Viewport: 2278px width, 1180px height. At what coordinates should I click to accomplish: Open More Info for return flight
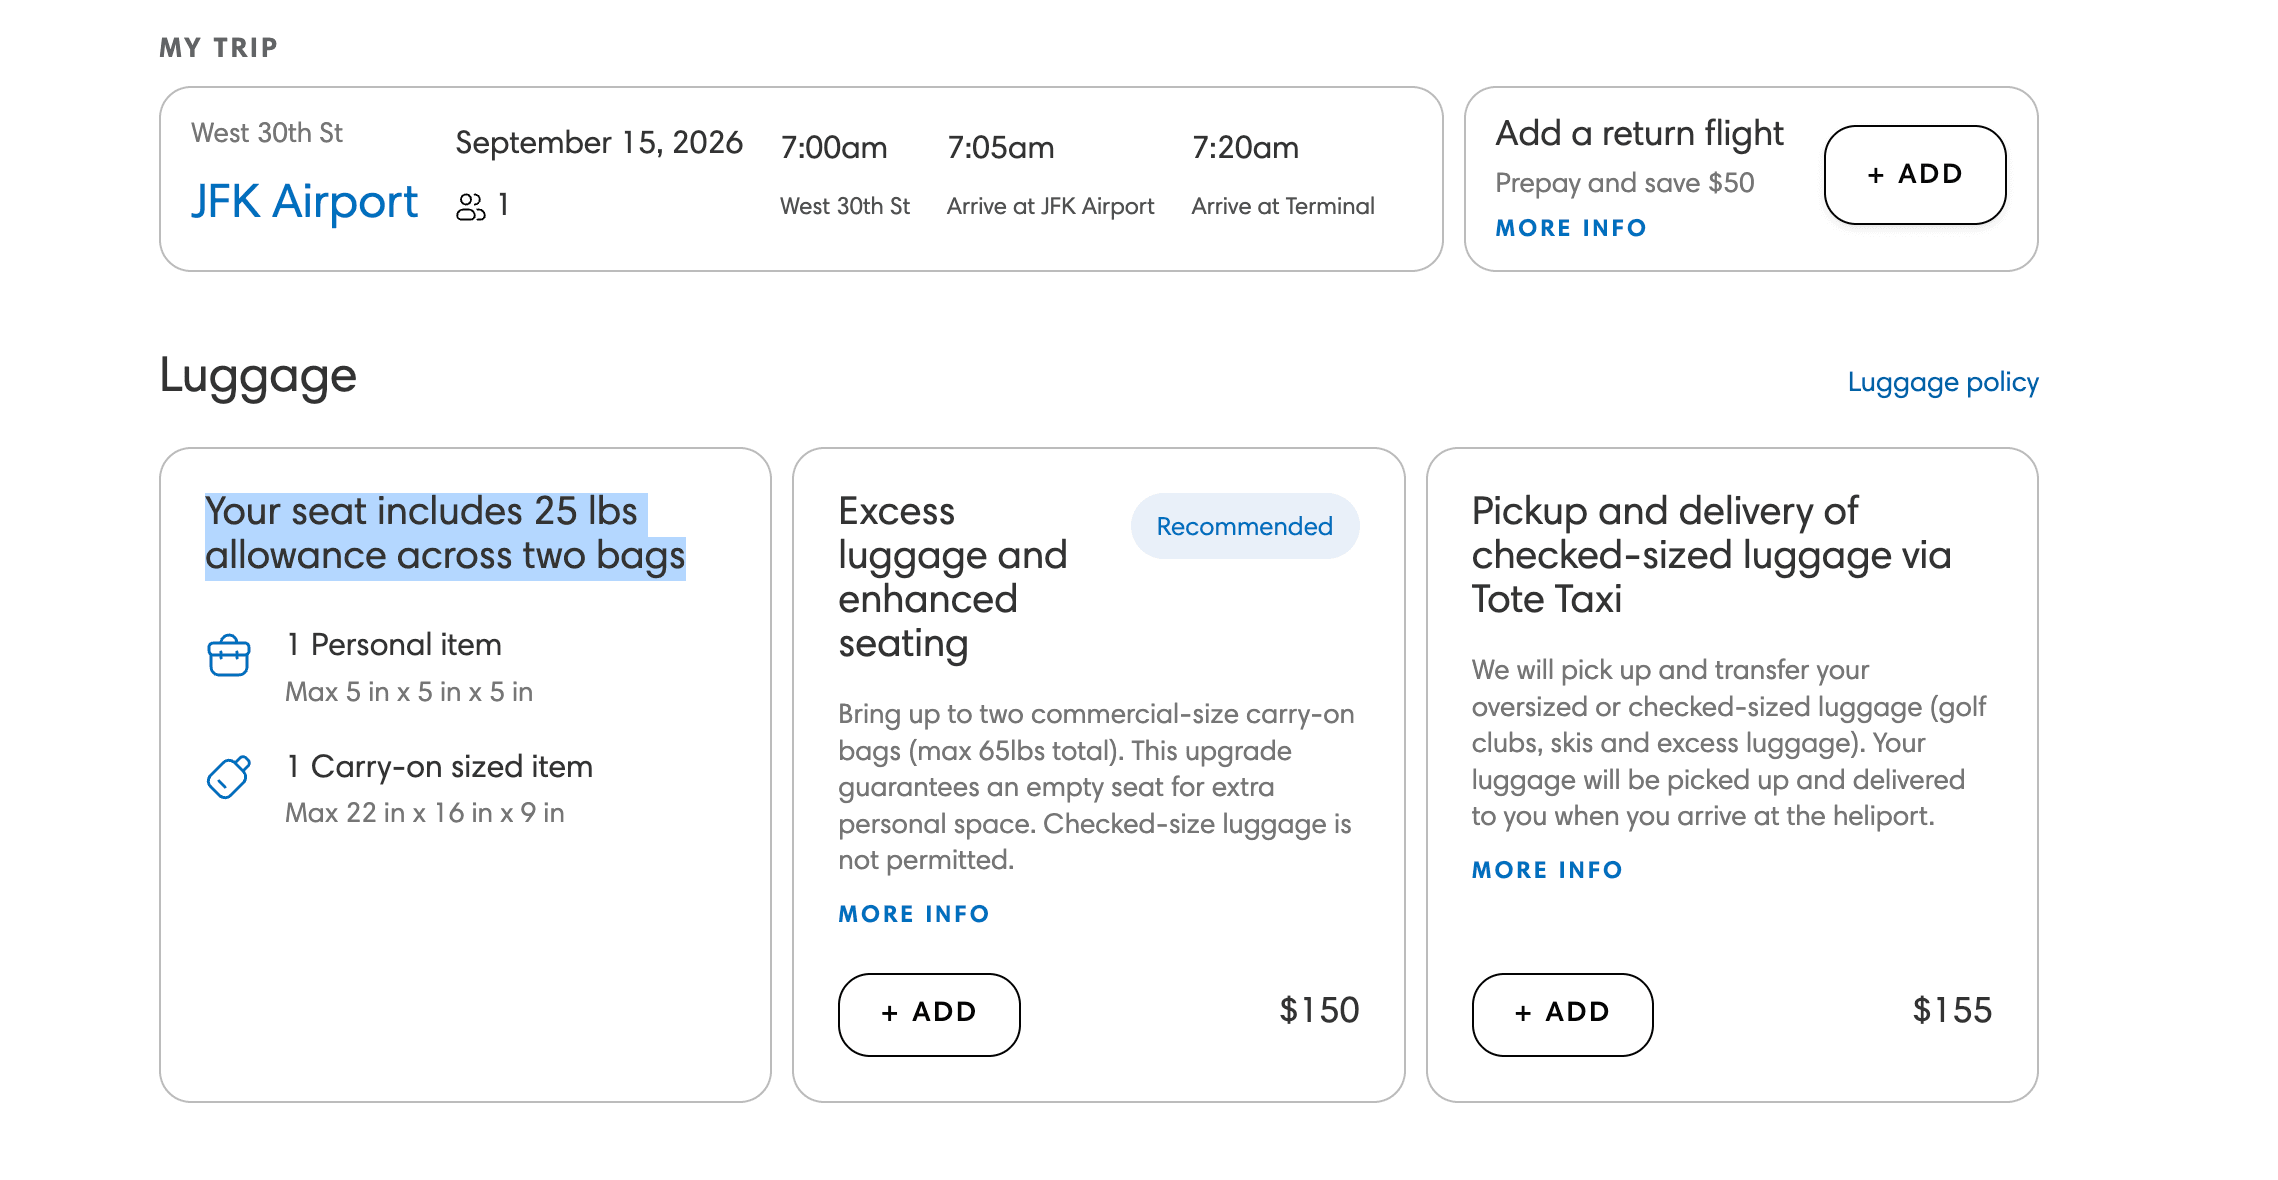(1571, 228)
